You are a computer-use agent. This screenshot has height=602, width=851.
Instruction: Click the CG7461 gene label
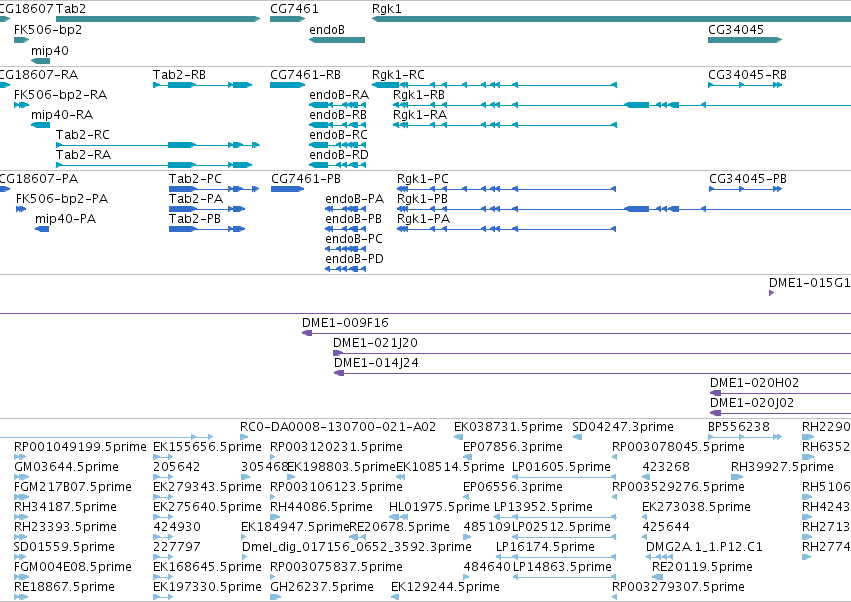coord(294,9)
